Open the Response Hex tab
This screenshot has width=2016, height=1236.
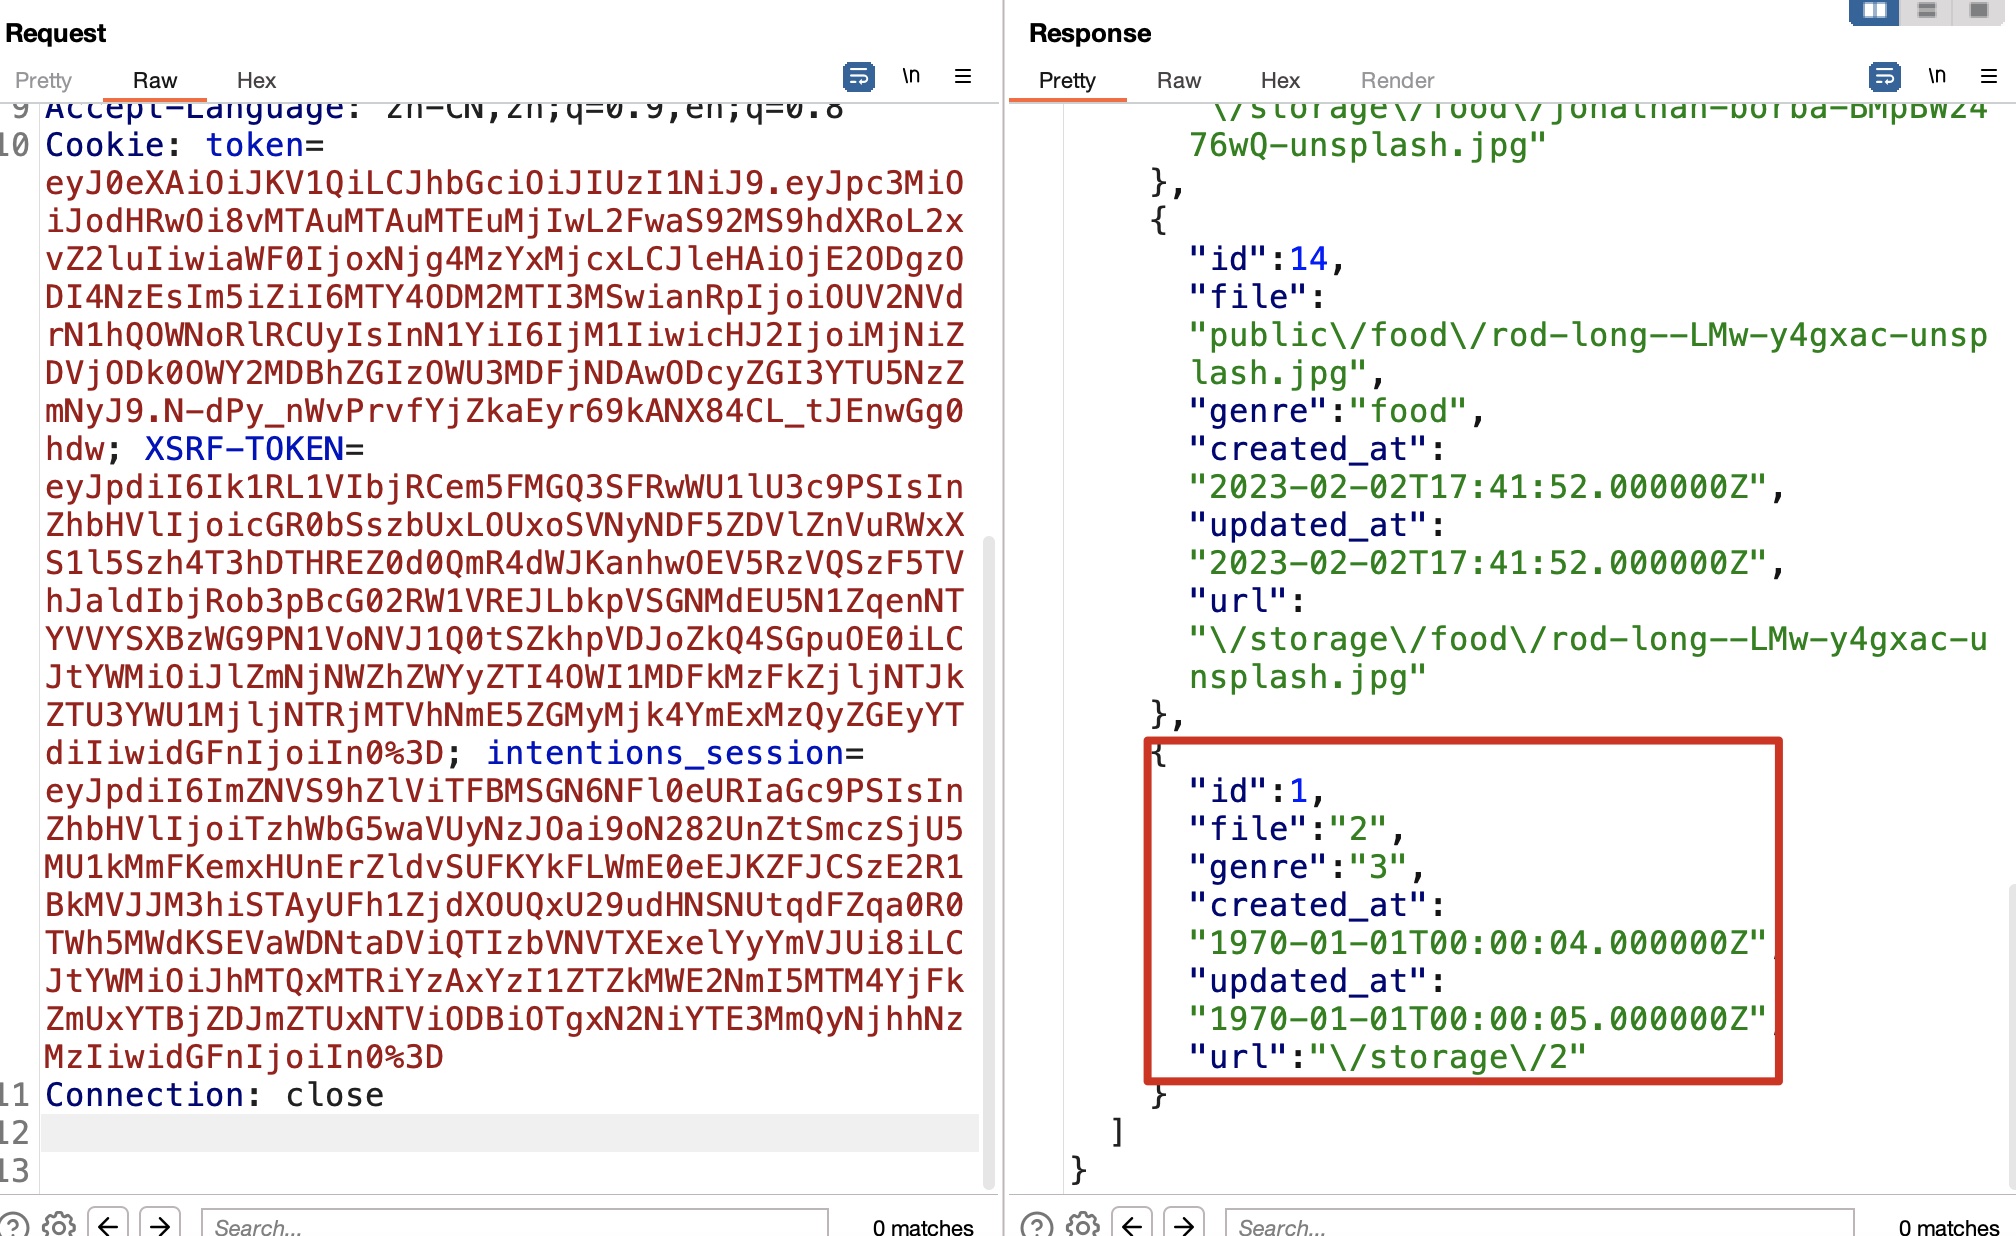(1280, 80)
